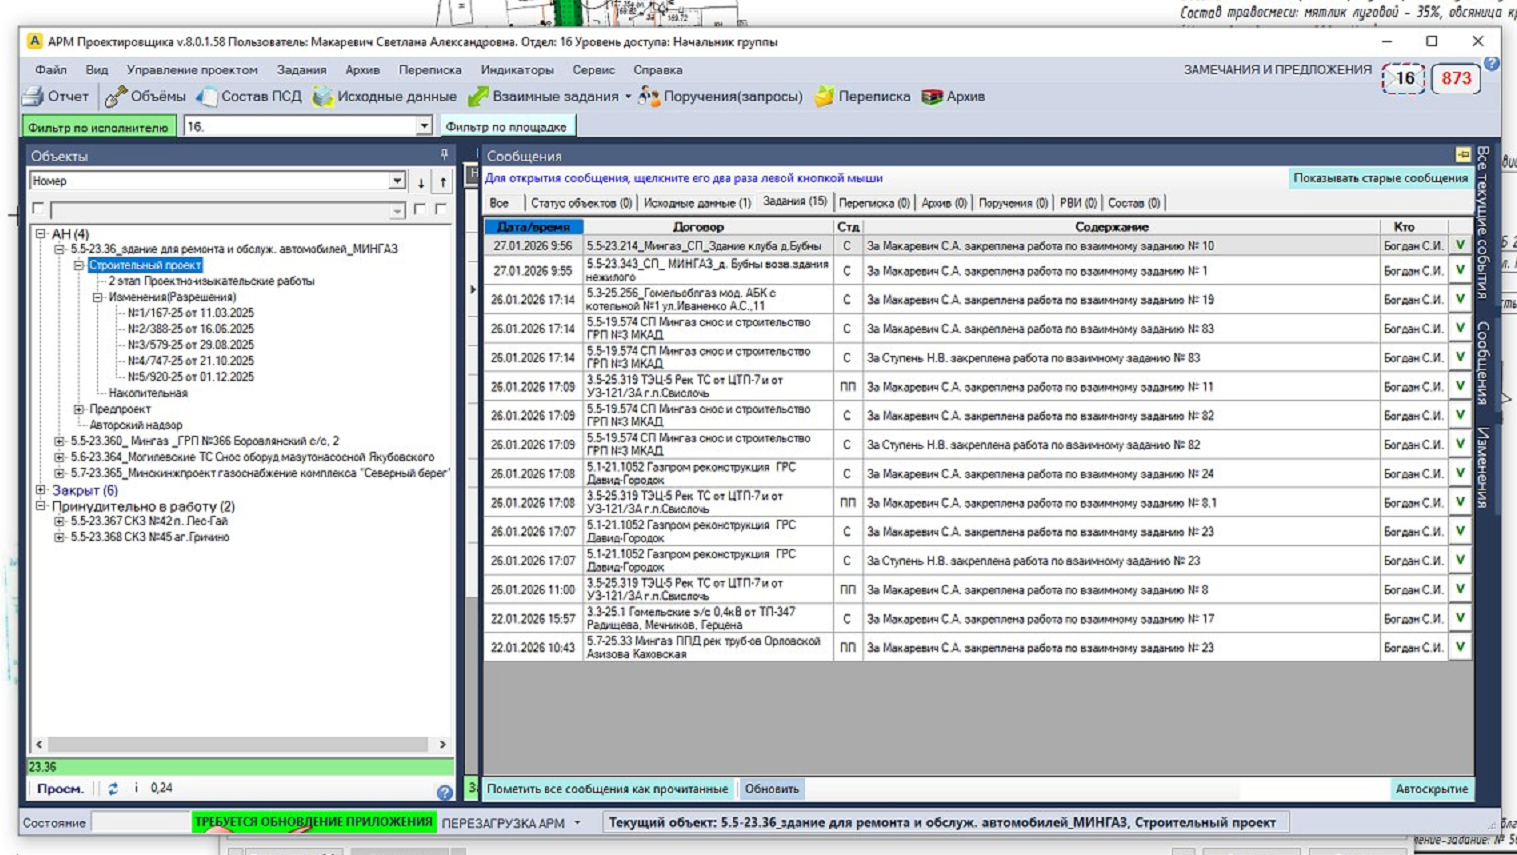Open the Номер sort dropdown
Viewport: 1517px width, 855px height.
pos(397,181)
